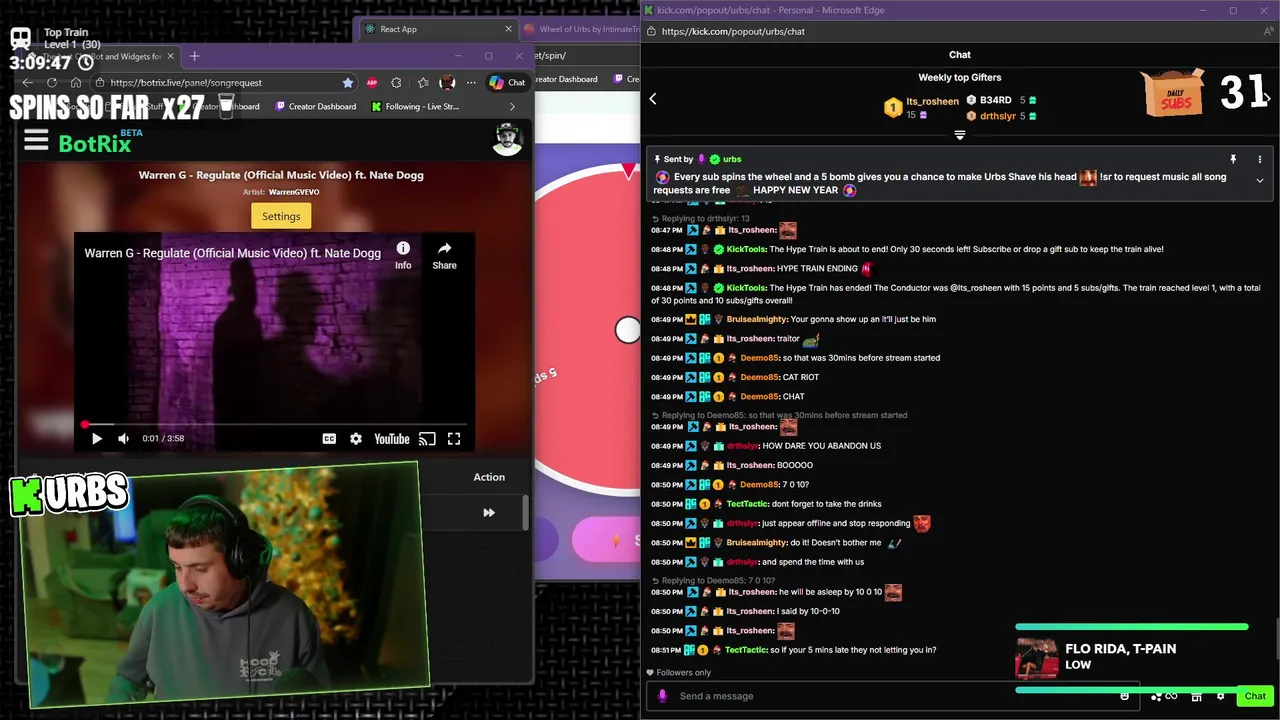The width and height of the screenshot is (1280, 720).
Task: Open the browser profile avatar in toolbar
Action: (447, 83)
